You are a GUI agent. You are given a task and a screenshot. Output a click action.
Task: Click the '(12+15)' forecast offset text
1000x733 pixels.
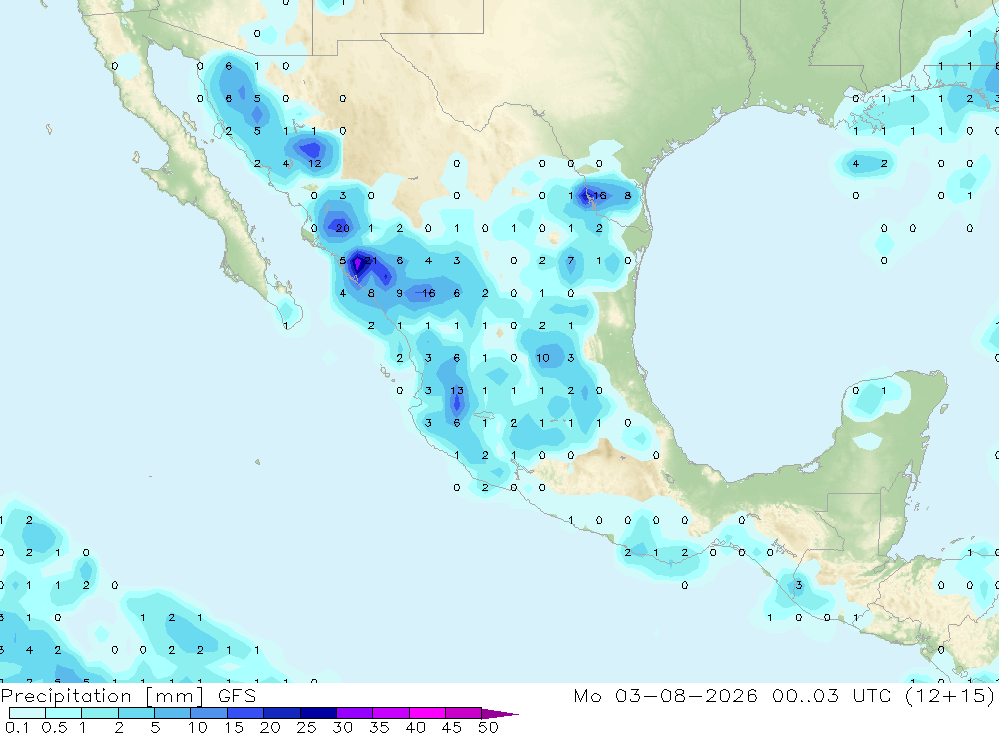point(950,695)
